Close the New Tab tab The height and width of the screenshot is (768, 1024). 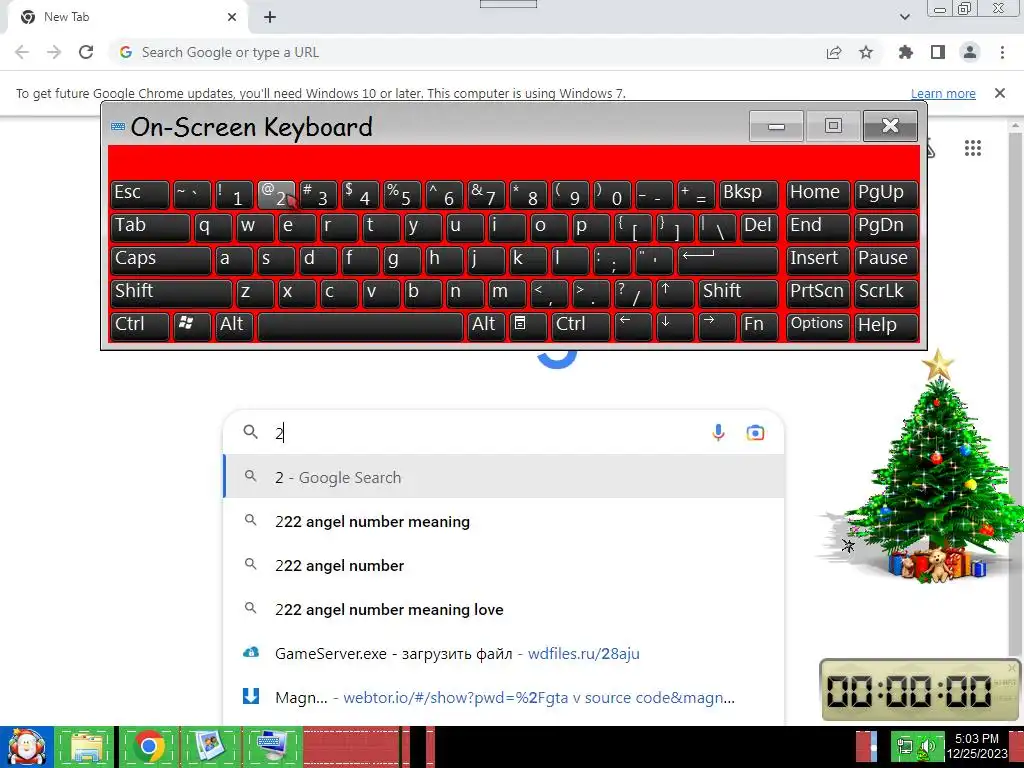(x=232, y=17)
